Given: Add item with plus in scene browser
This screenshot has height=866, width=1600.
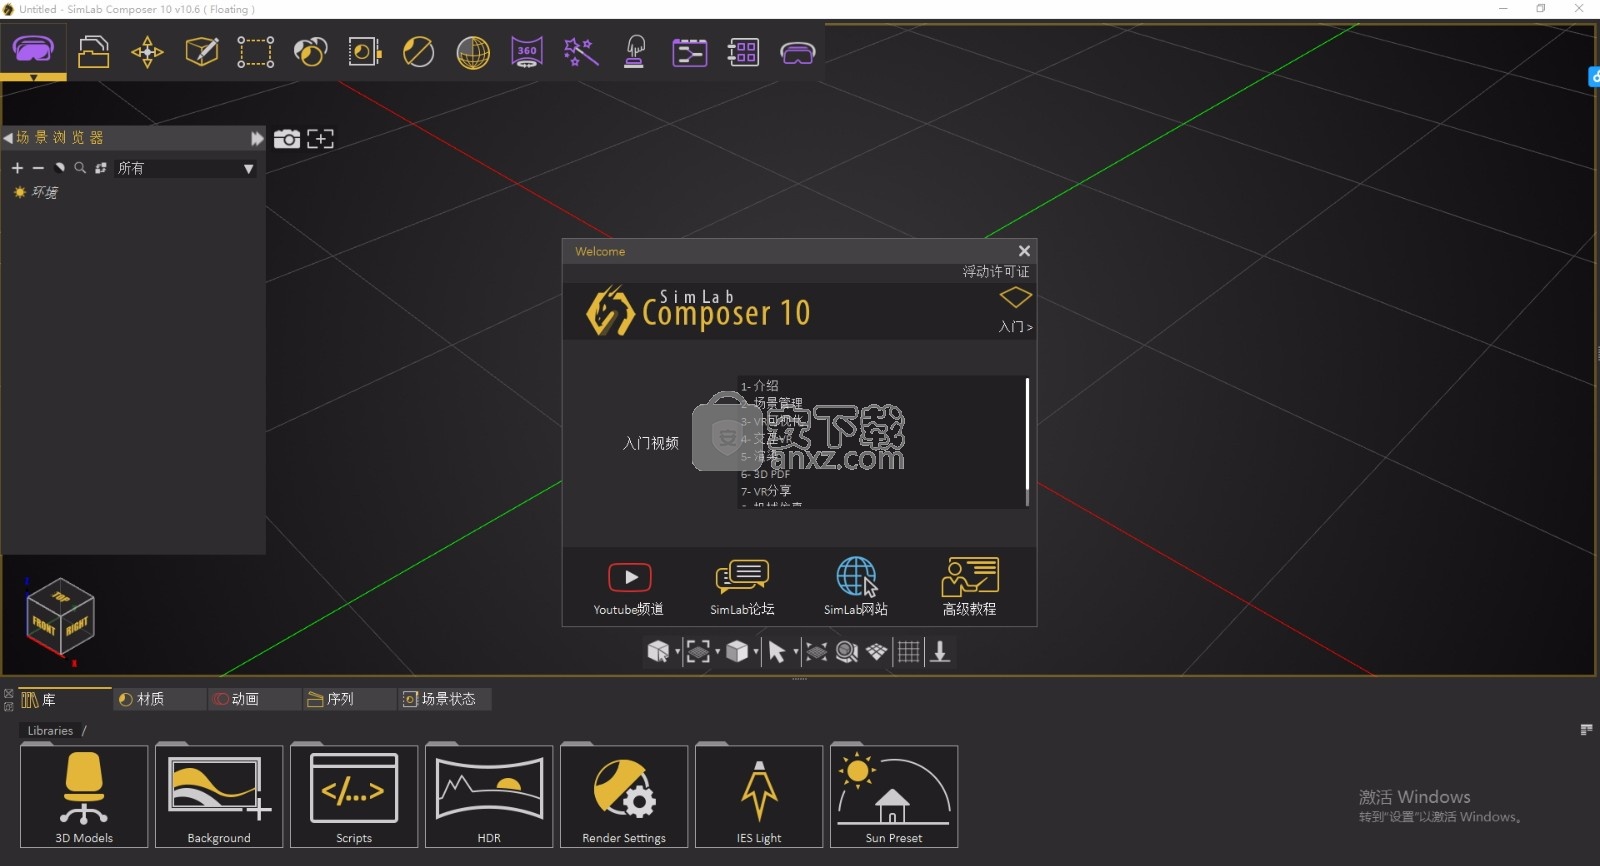Looking at the screenshot, I should click(x=17, y=168).
